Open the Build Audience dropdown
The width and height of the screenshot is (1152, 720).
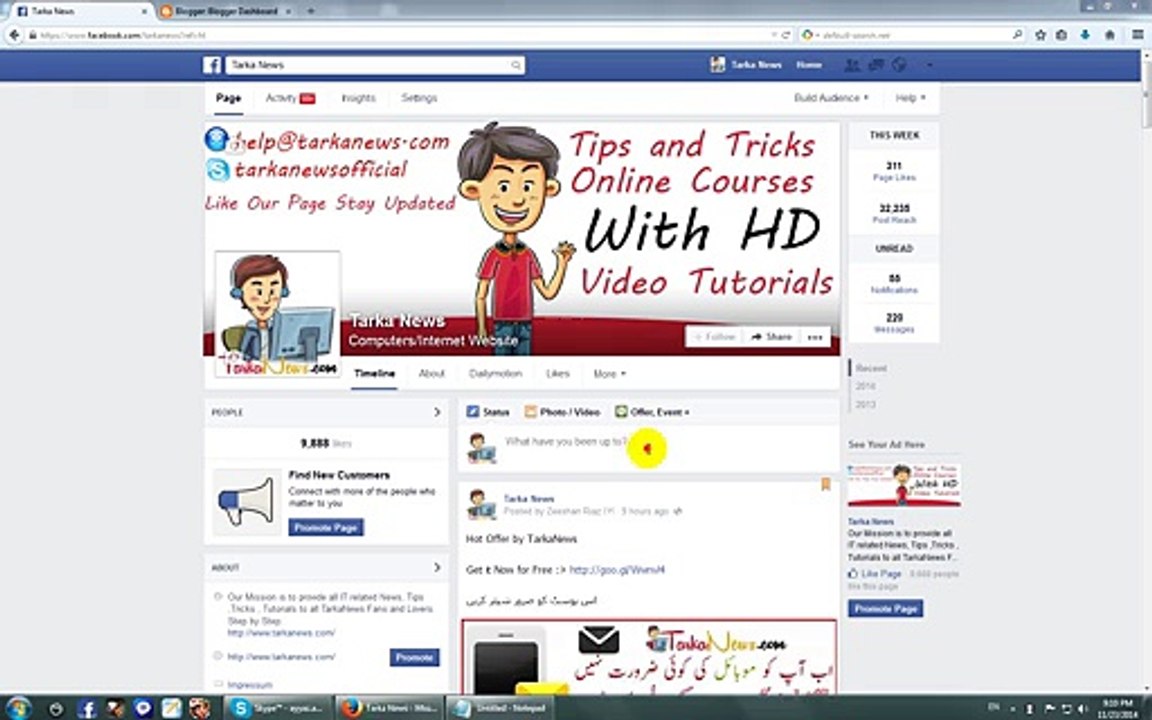(x=831, y=98)
